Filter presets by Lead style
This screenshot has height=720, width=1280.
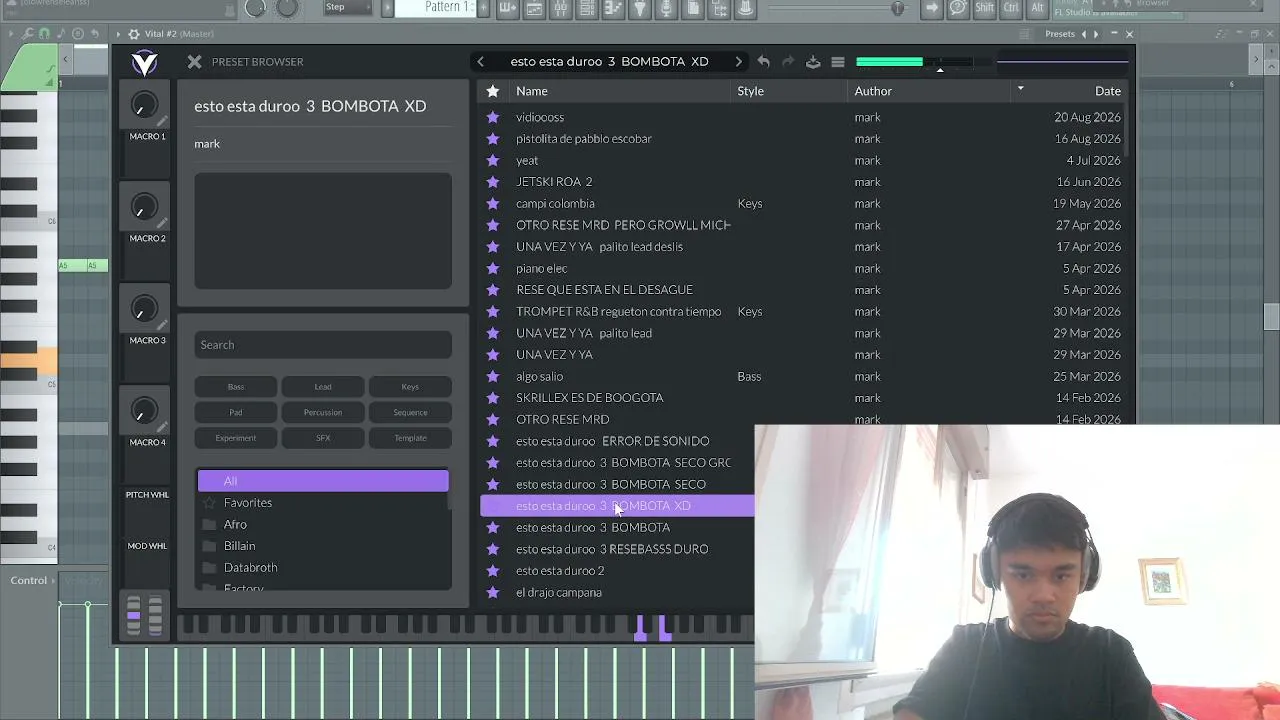pos(323,387)
